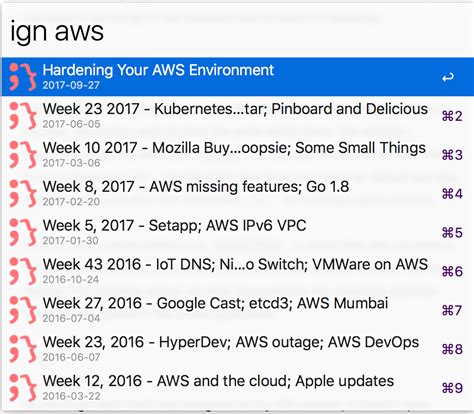This screenshot has width=474, height=414.
Task: Open Week 23, 2016 HyperDev AWS outage result
Action: click(237, 349)
